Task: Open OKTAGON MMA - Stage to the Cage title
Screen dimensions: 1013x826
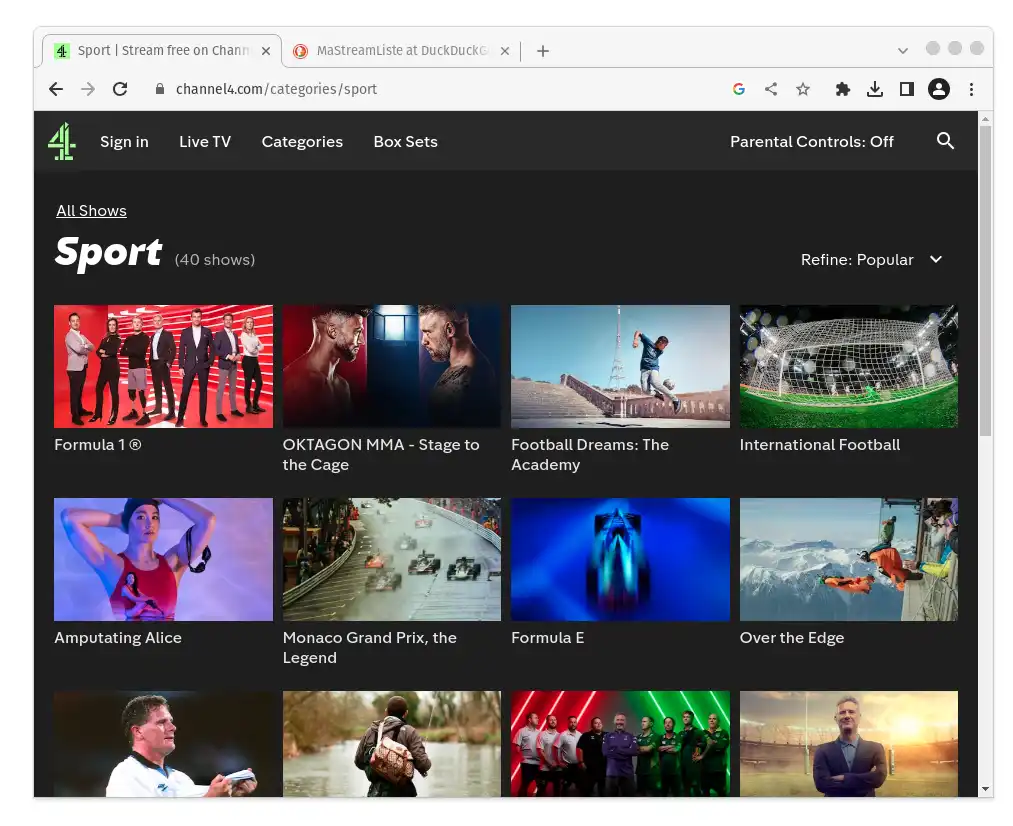Action: coord(381,455)
